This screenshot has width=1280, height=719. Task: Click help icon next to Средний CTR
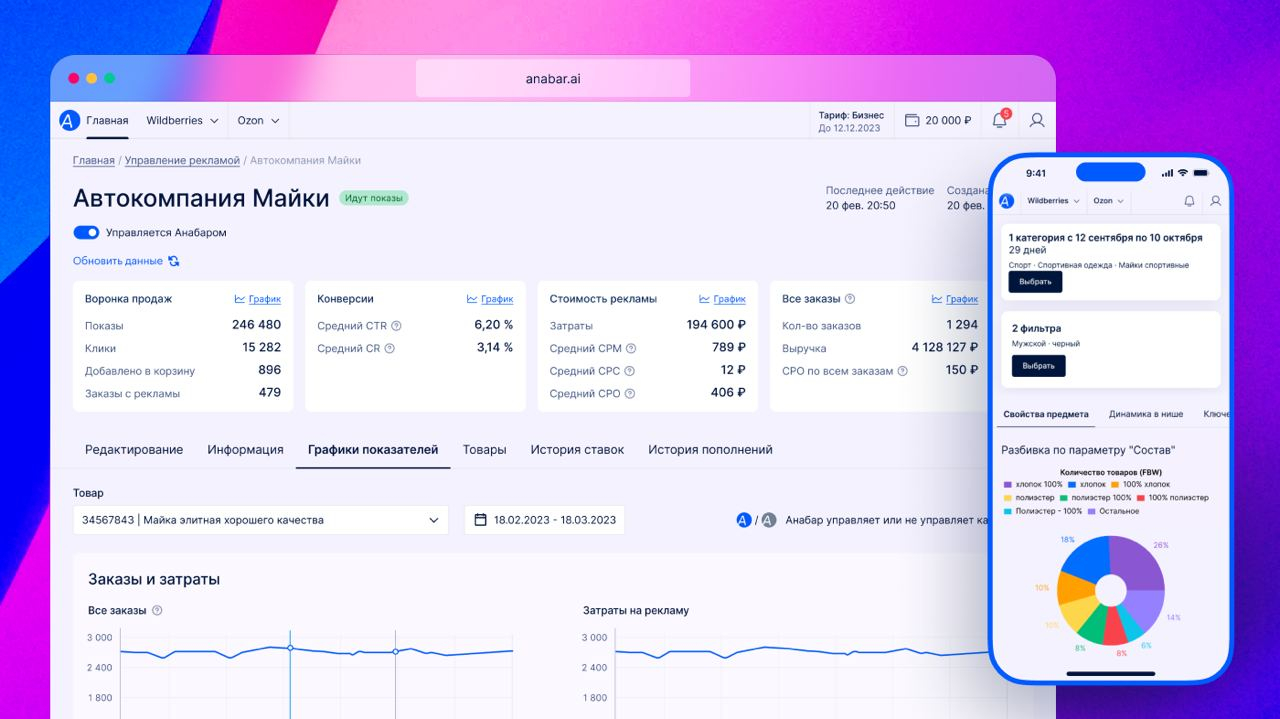click(397, 326)
